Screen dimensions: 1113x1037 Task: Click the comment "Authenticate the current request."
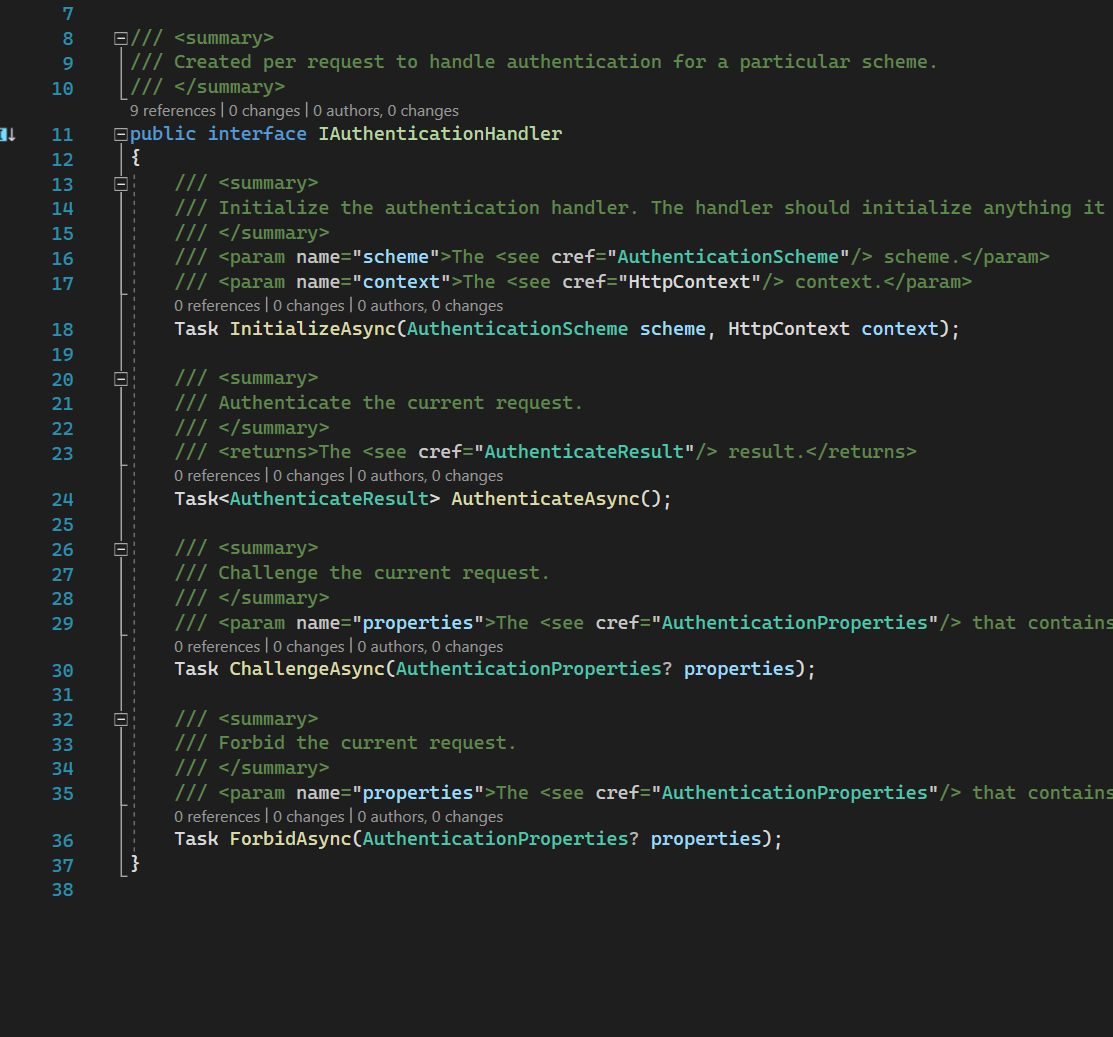click(x=400, y=403)
